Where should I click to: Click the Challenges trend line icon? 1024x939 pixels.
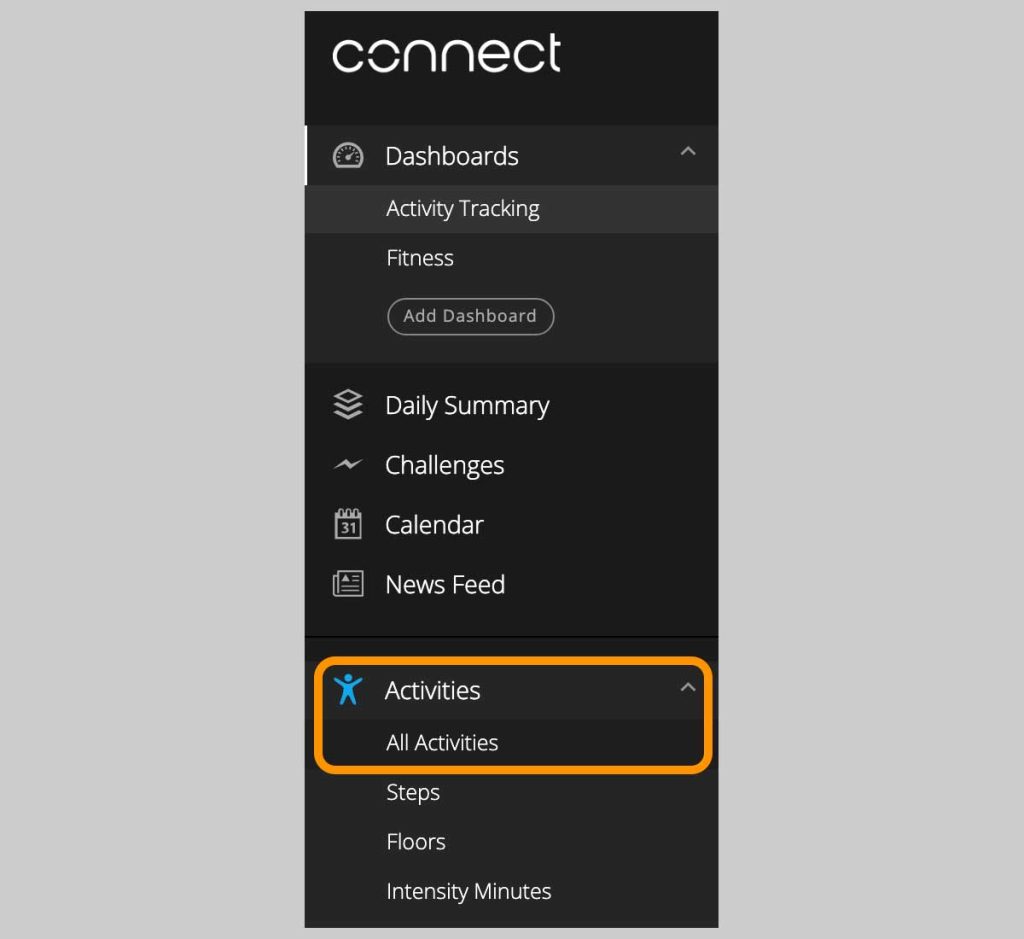pos(348,465)
